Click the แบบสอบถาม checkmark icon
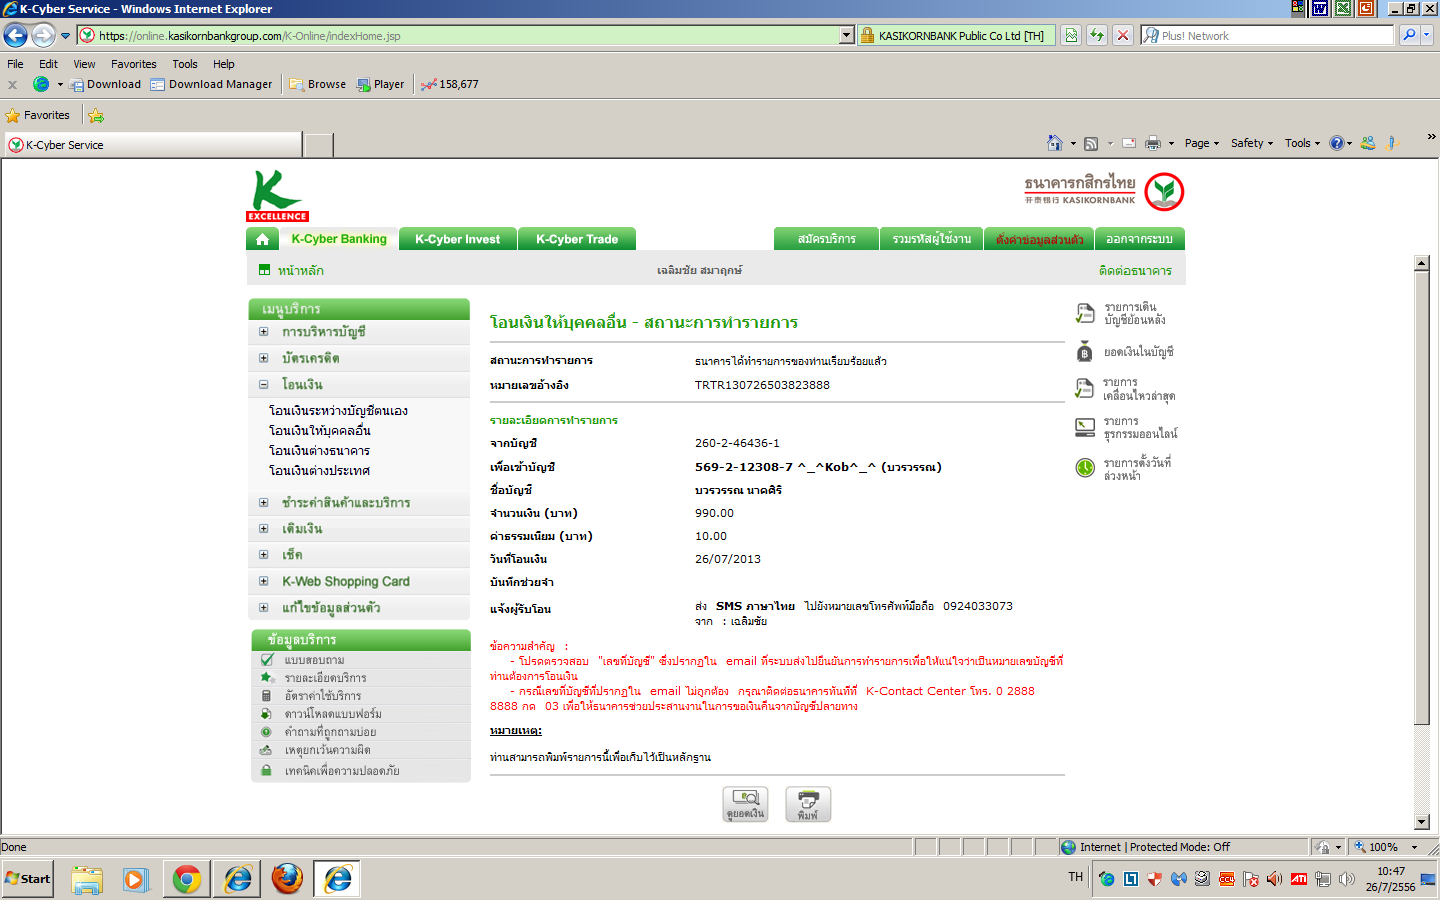 267,660
